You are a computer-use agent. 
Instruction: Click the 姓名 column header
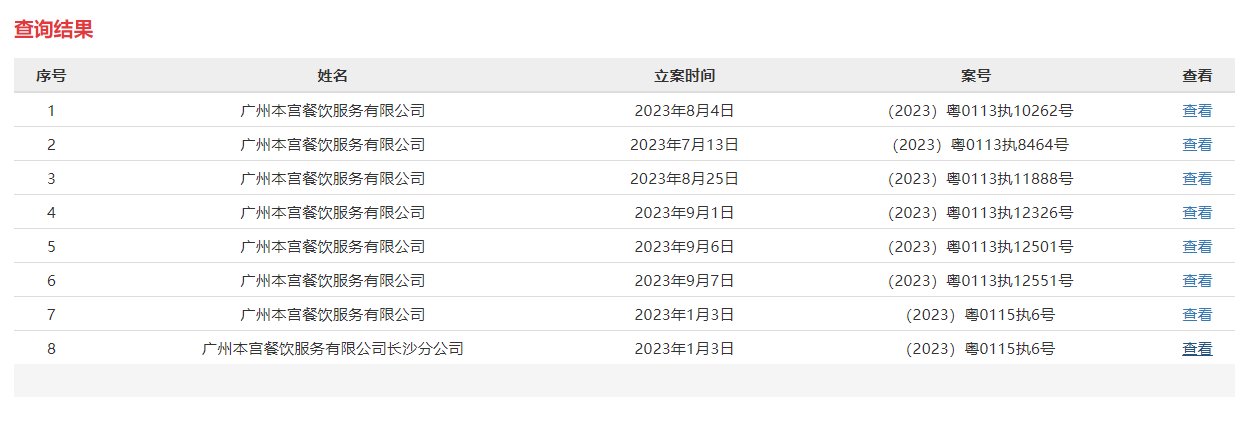(333, 76)
